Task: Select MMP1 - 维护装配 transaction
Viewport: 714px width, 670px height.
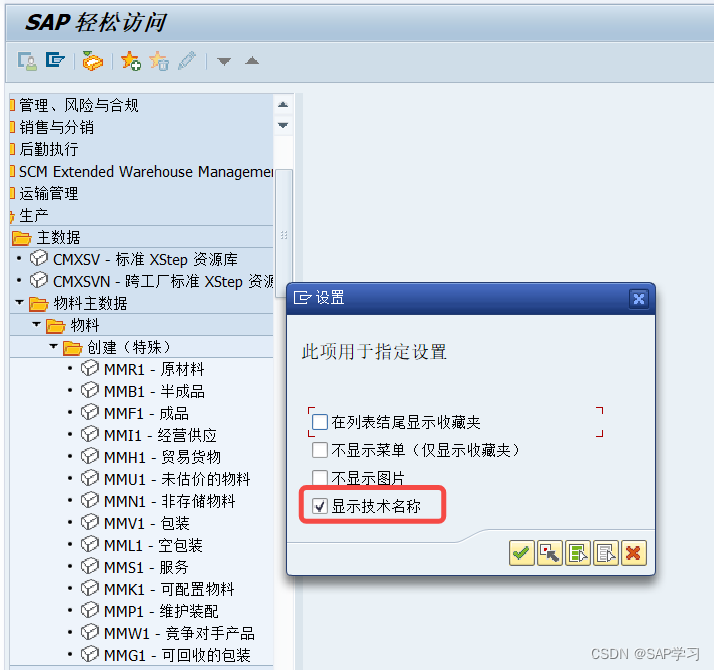Action: 161,611
